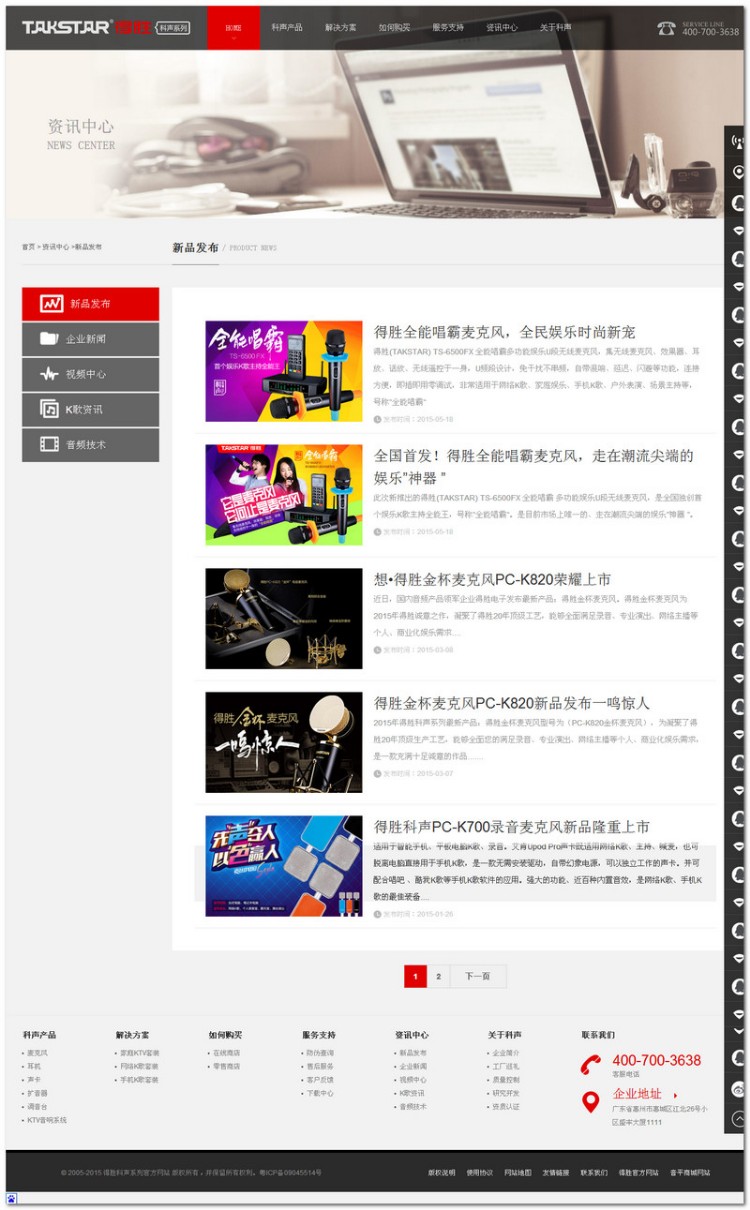Open 得胜官方网站 in the bottom bar
750x1210 pixels.
638,1173
